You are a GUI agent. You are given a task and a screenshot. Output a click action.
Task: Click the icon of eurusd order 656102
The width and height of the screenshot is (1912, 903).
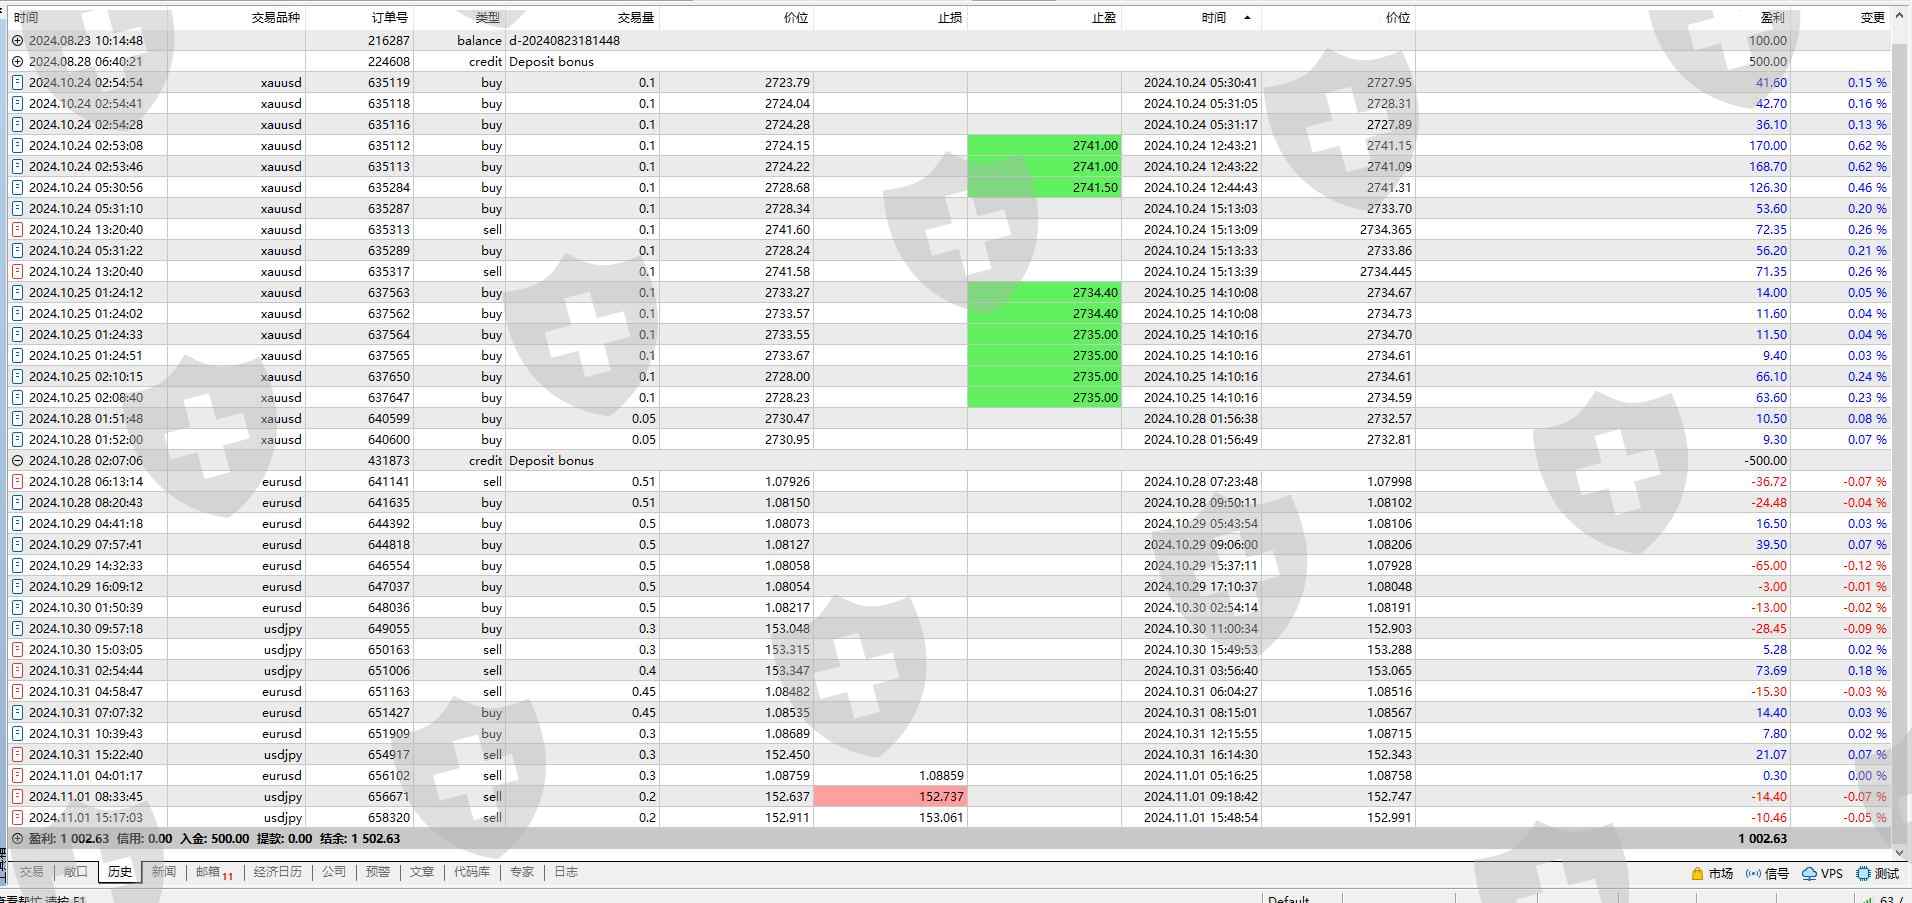coord(17,776)
